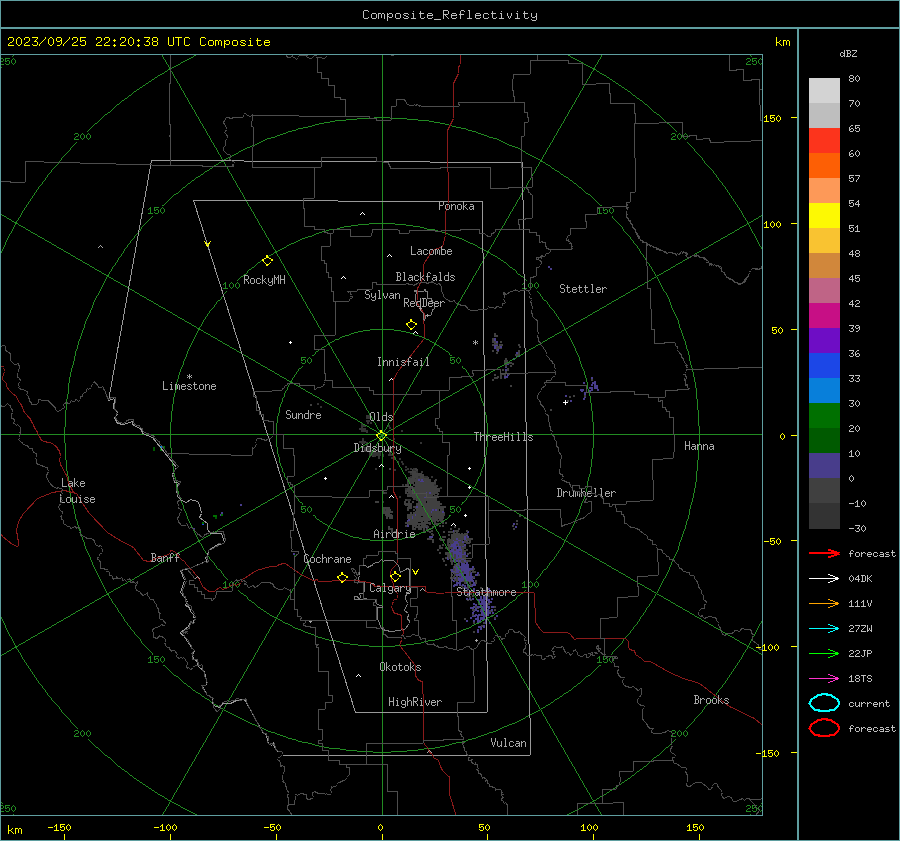Click the Olds map label
The height and width of the screenshot is (841, 900).
pos(381,417)
